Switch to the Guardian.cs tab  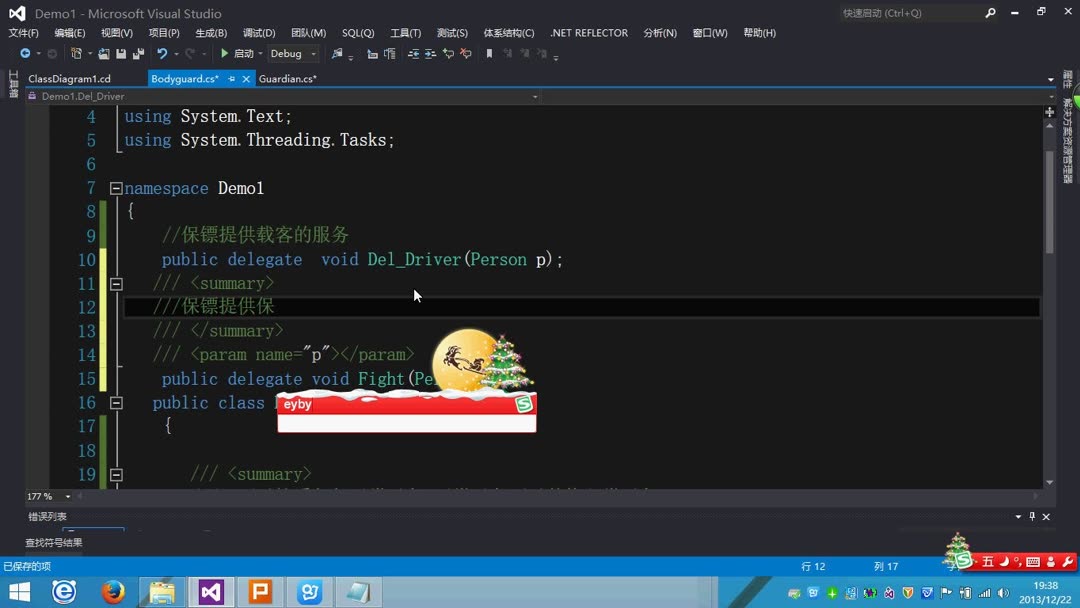tap(290, 78)
